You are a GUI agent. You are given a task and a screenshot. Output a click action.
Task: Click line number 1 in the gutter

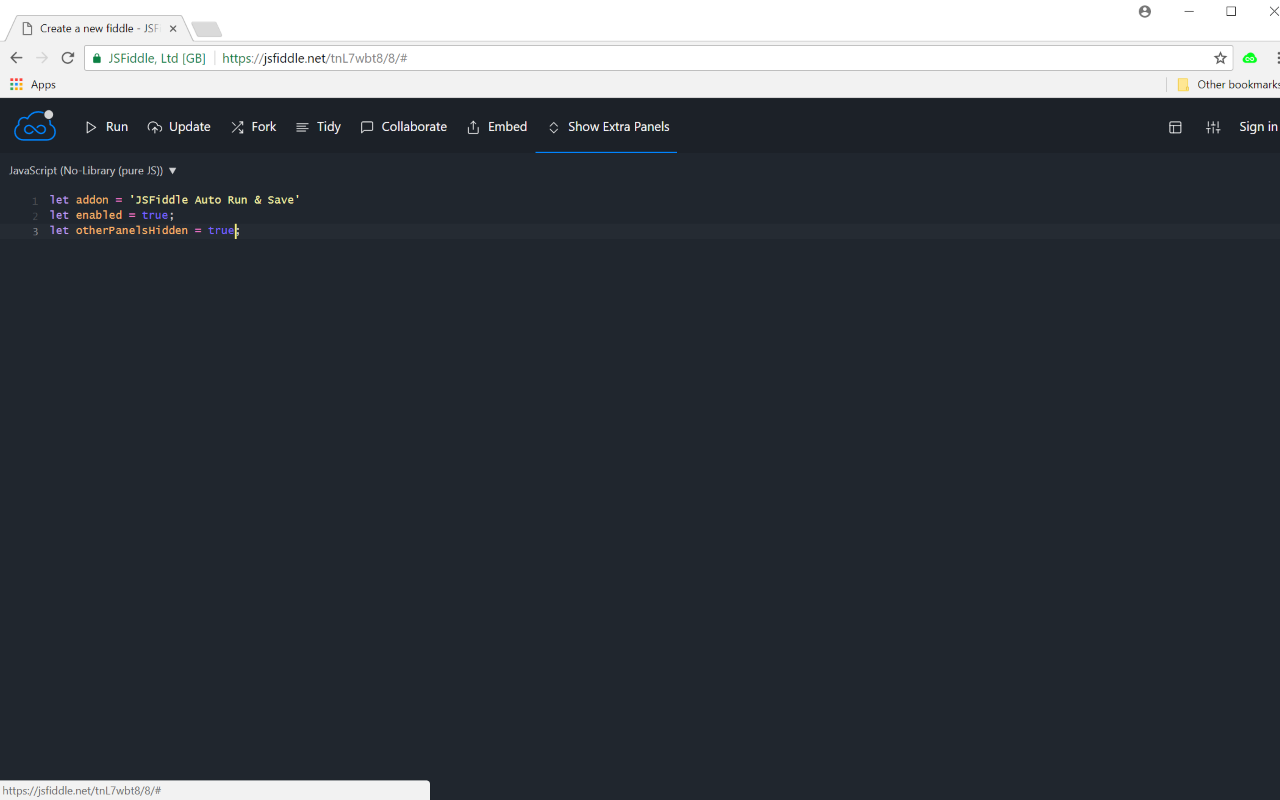[35, 201]
